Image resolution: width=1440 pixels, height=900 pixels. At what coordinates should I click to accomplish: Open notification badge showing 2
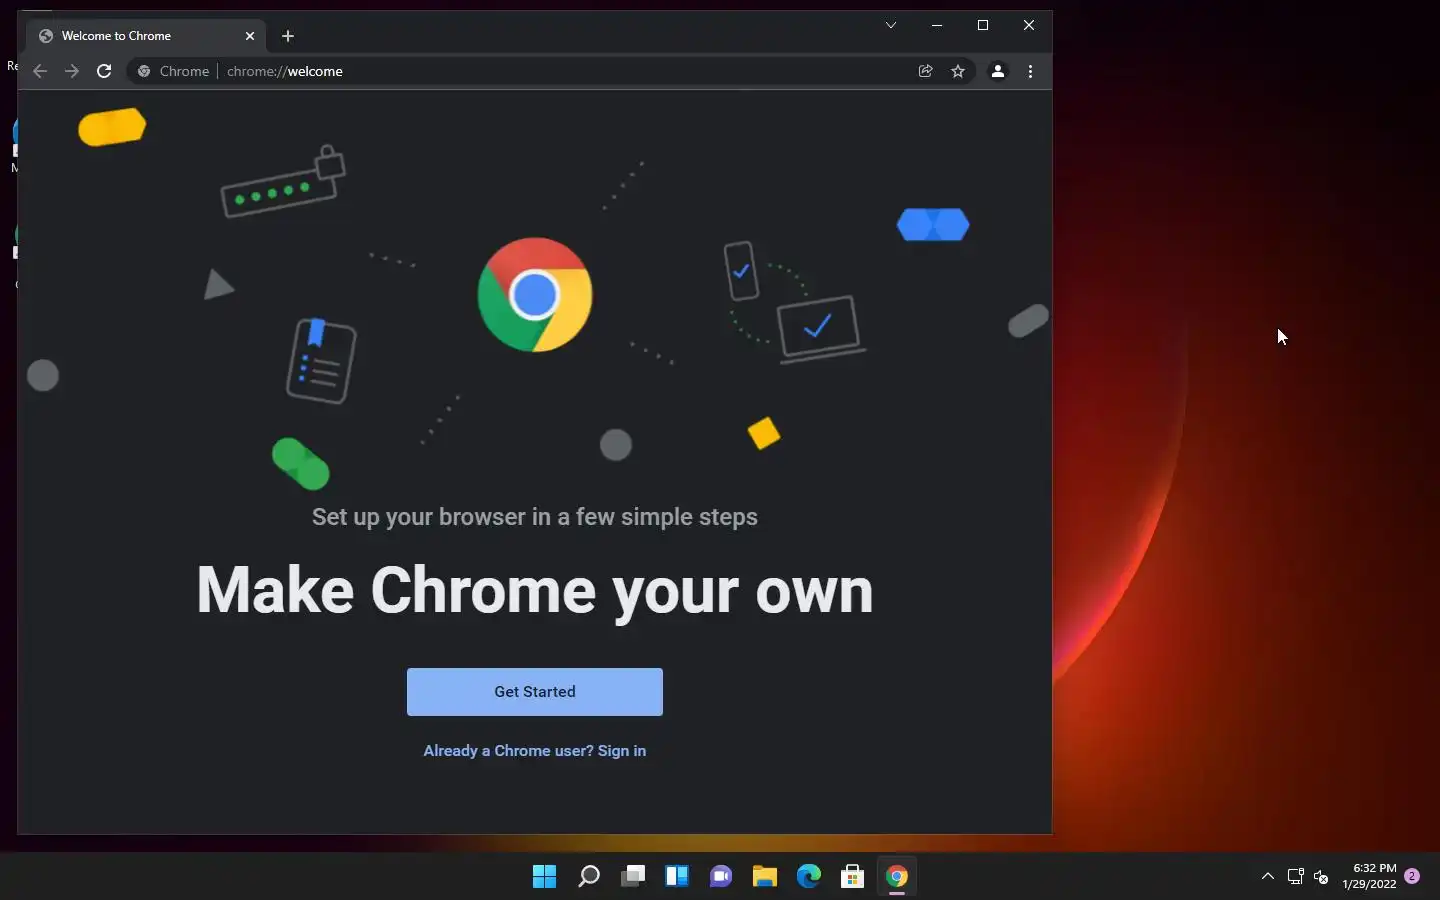pos(1412,876)
